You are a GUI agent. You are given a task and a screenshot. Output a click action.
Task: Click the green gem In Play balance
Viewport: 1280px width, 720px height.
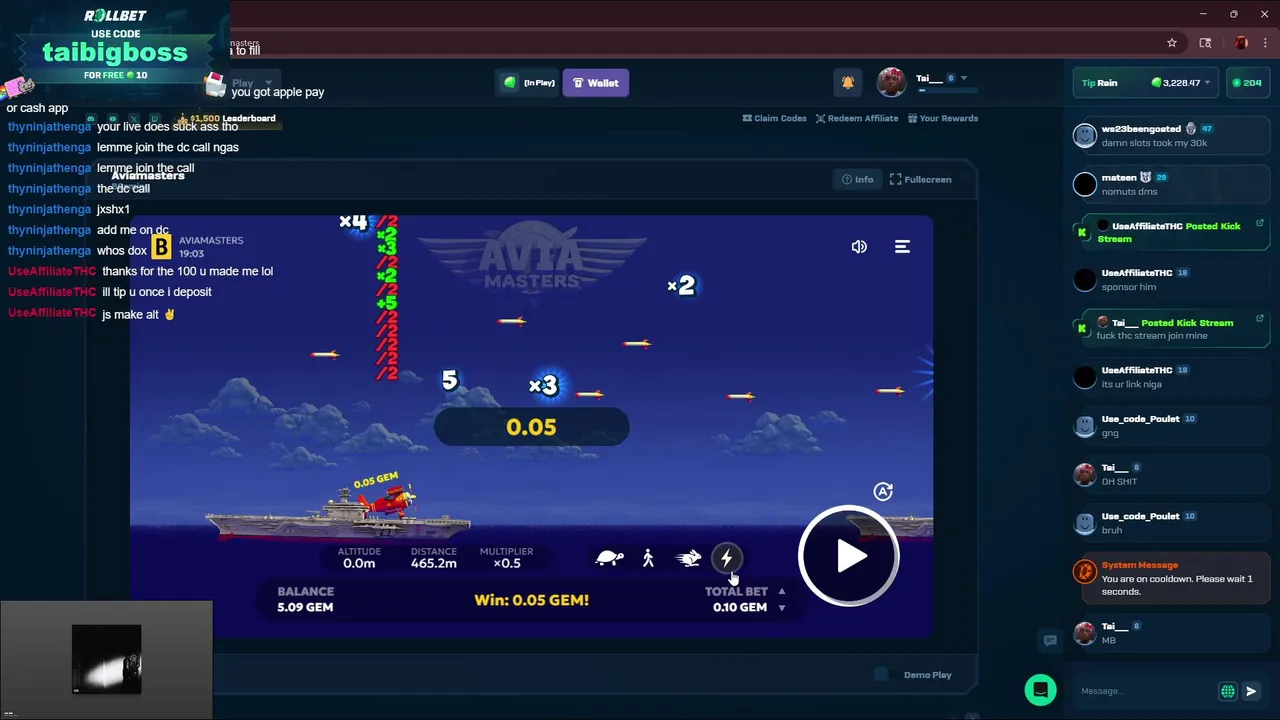pyautogui.click(x=528, y=83)
